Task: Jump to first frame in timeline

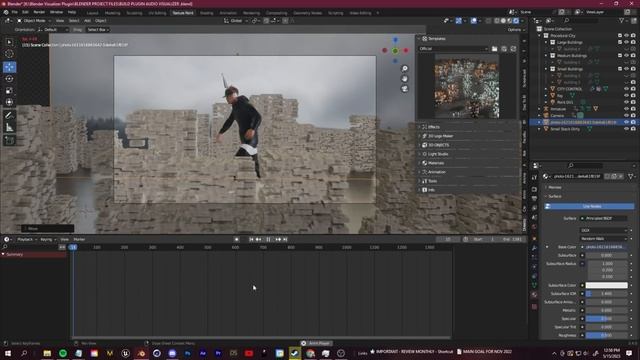Action: click(x=251, y=240)
